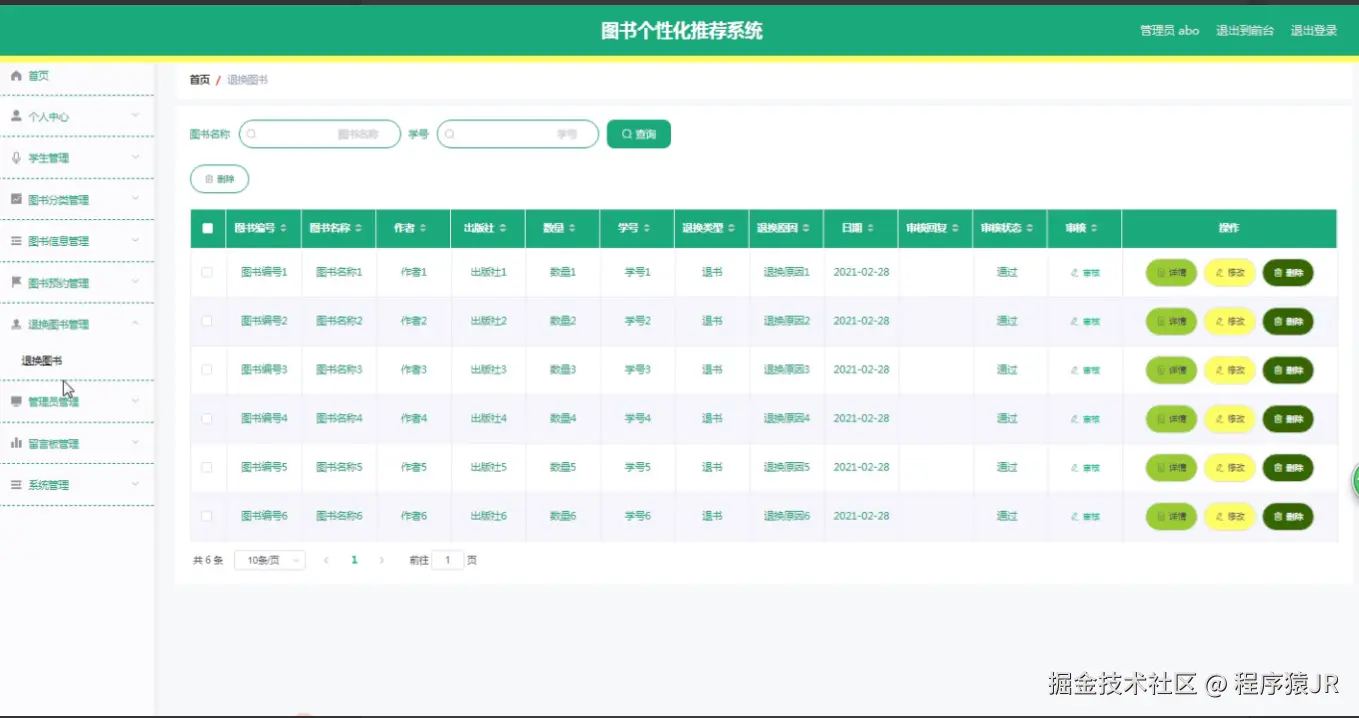
Task: Click the microphone icon next to 学生管理
Action: point(16,158)
